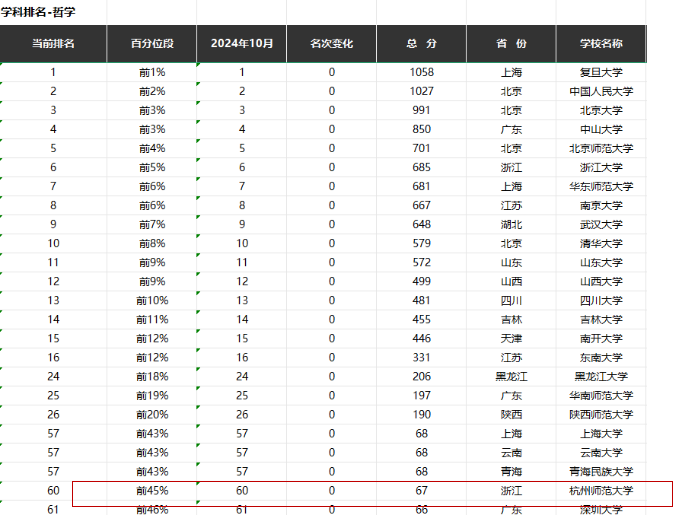Click the percentile cell 前2%
The height and width of the screenshot is (515, 674).
click(152, 91)
